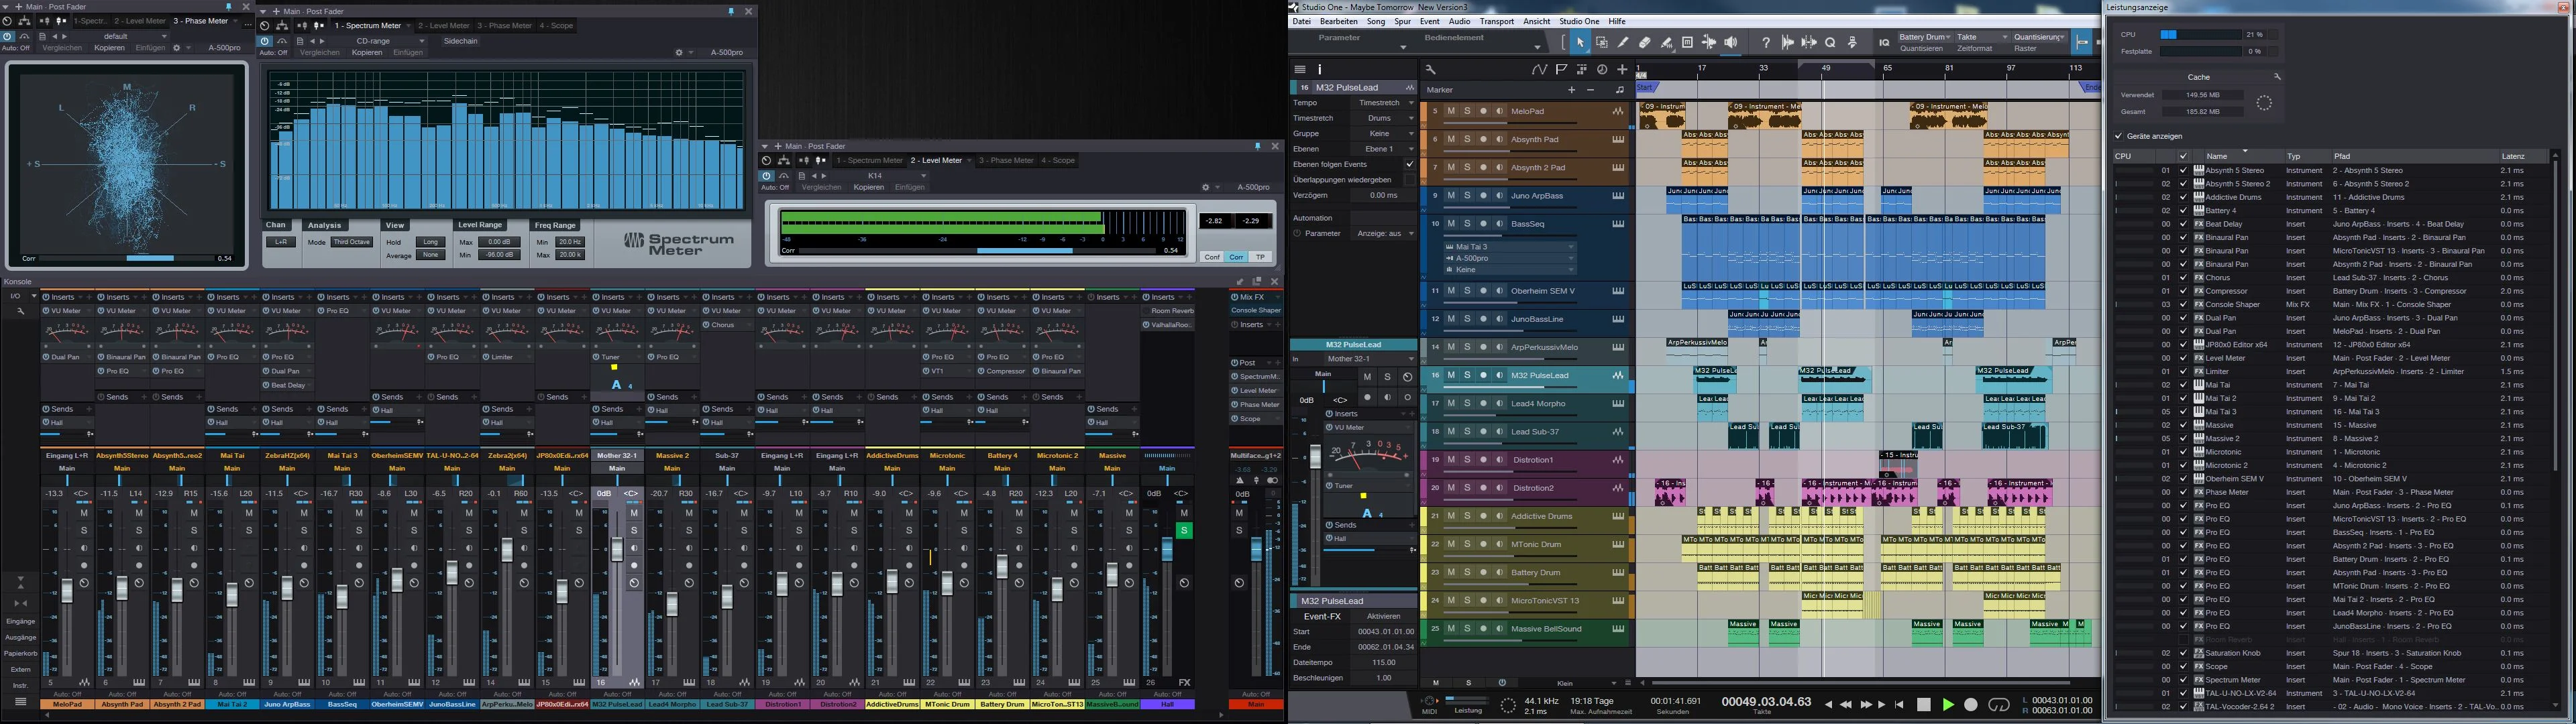Click the return to zero transport button
The image size is (2576, 724).
[x=1899, y=705]
